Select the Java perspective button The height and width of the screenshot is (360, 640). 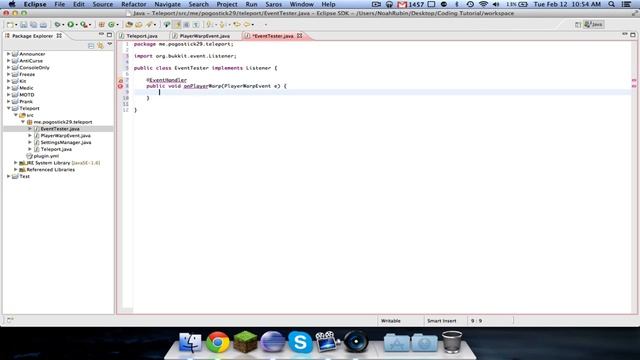click(x=593, y=24)
